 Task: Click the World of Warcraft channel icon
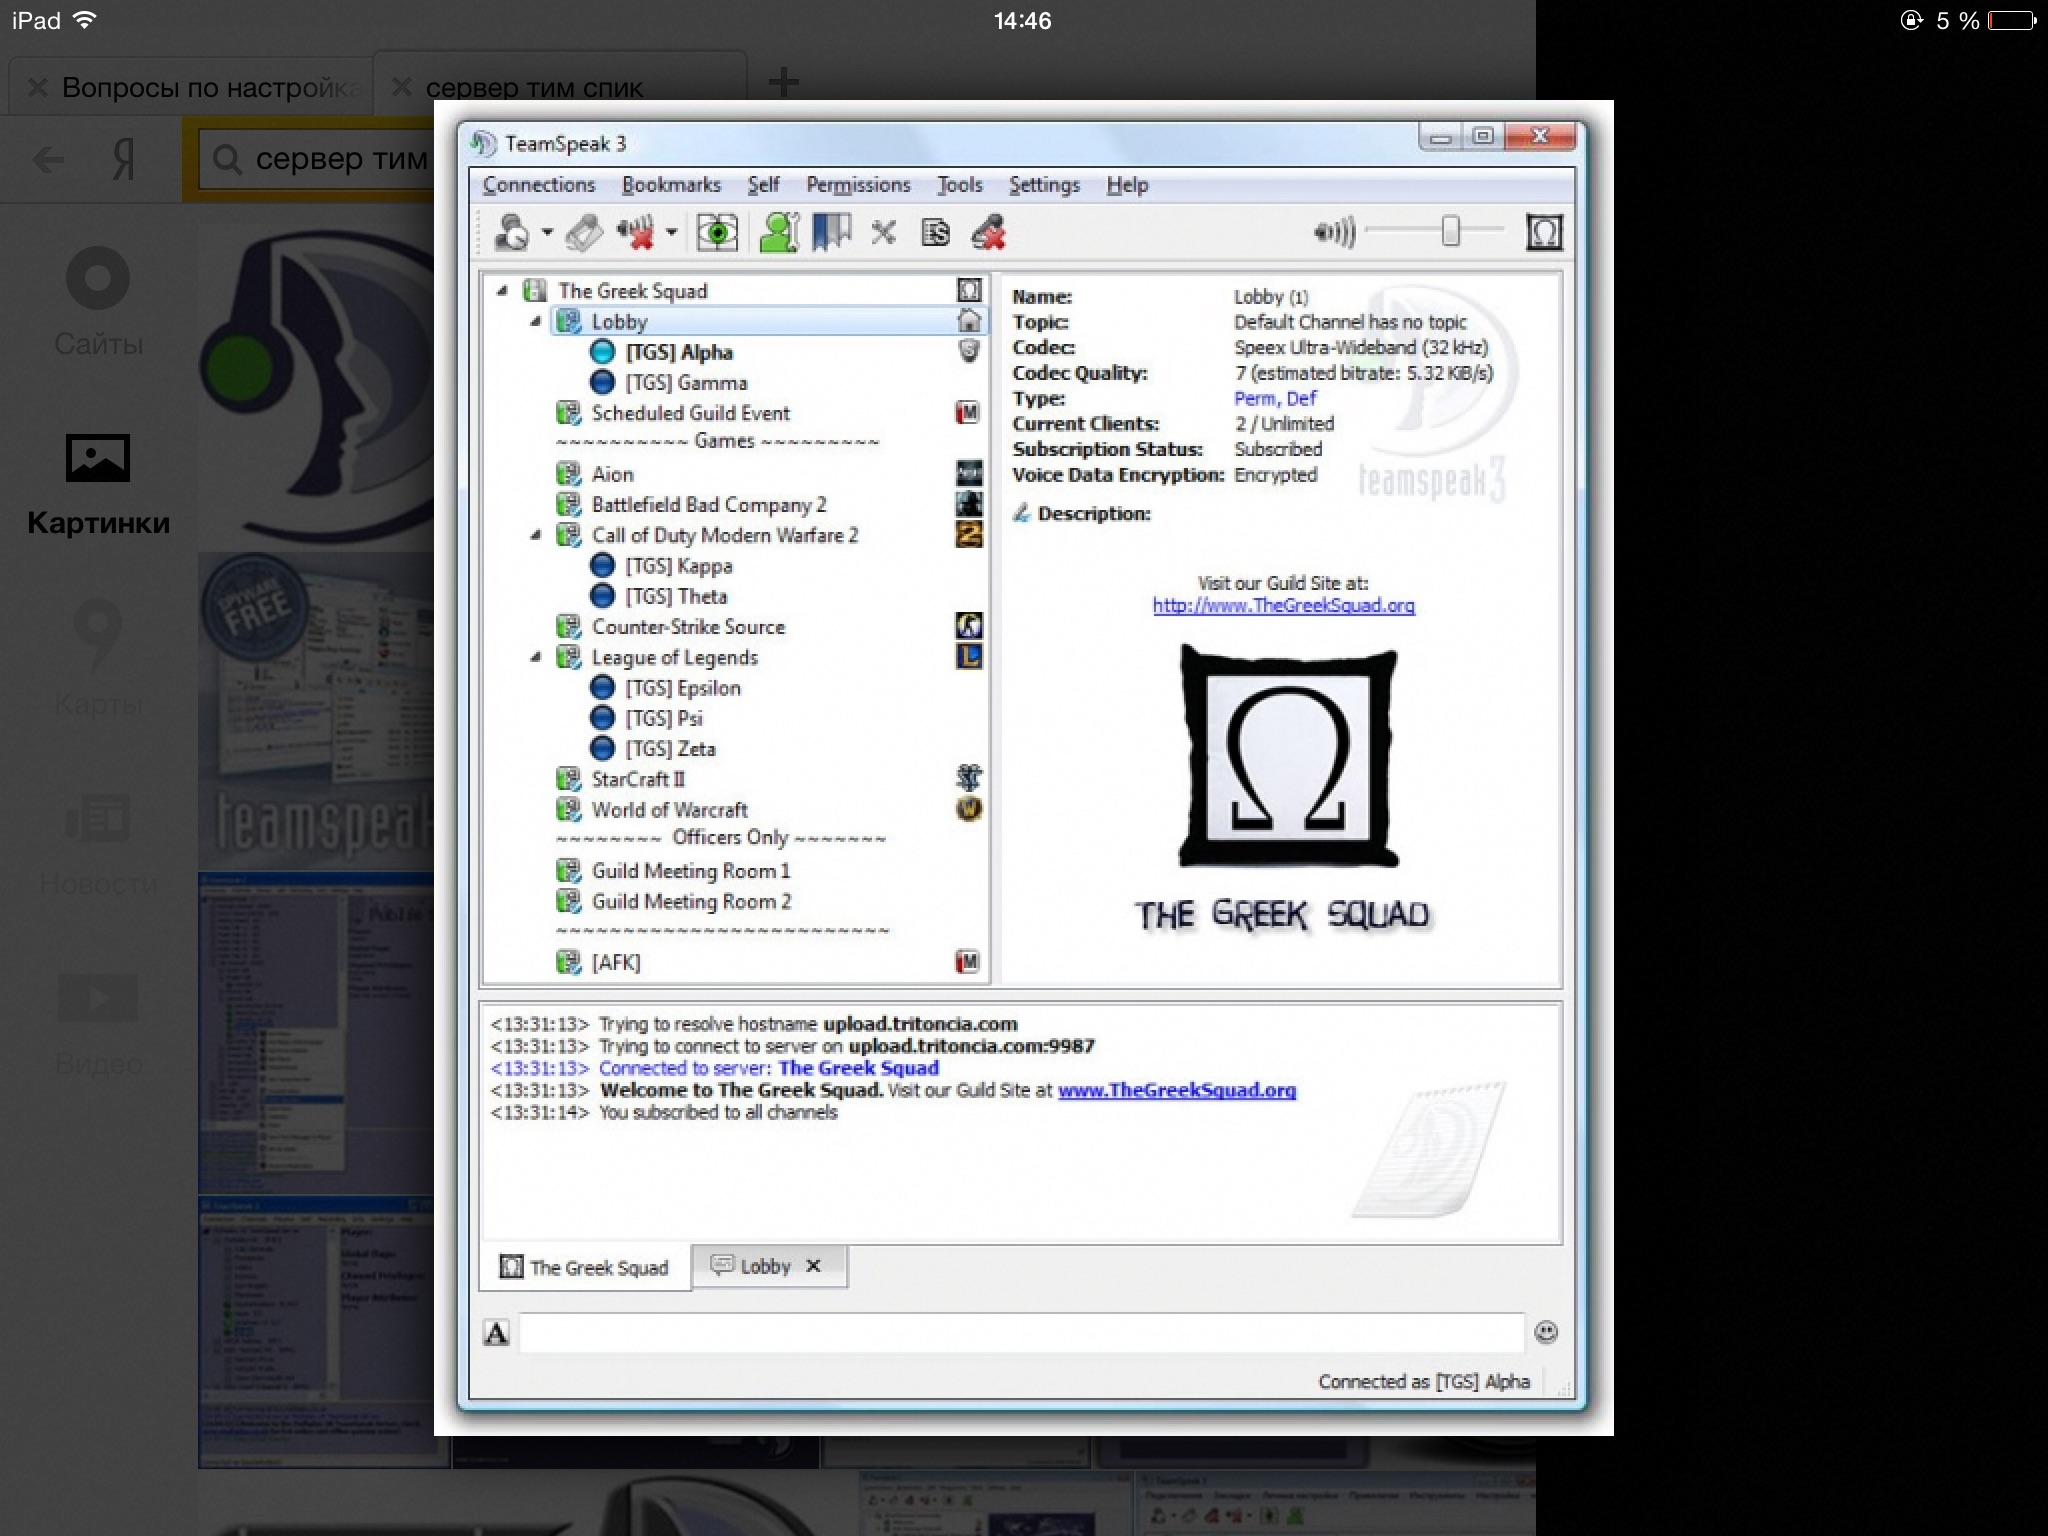tap(969, 809)
